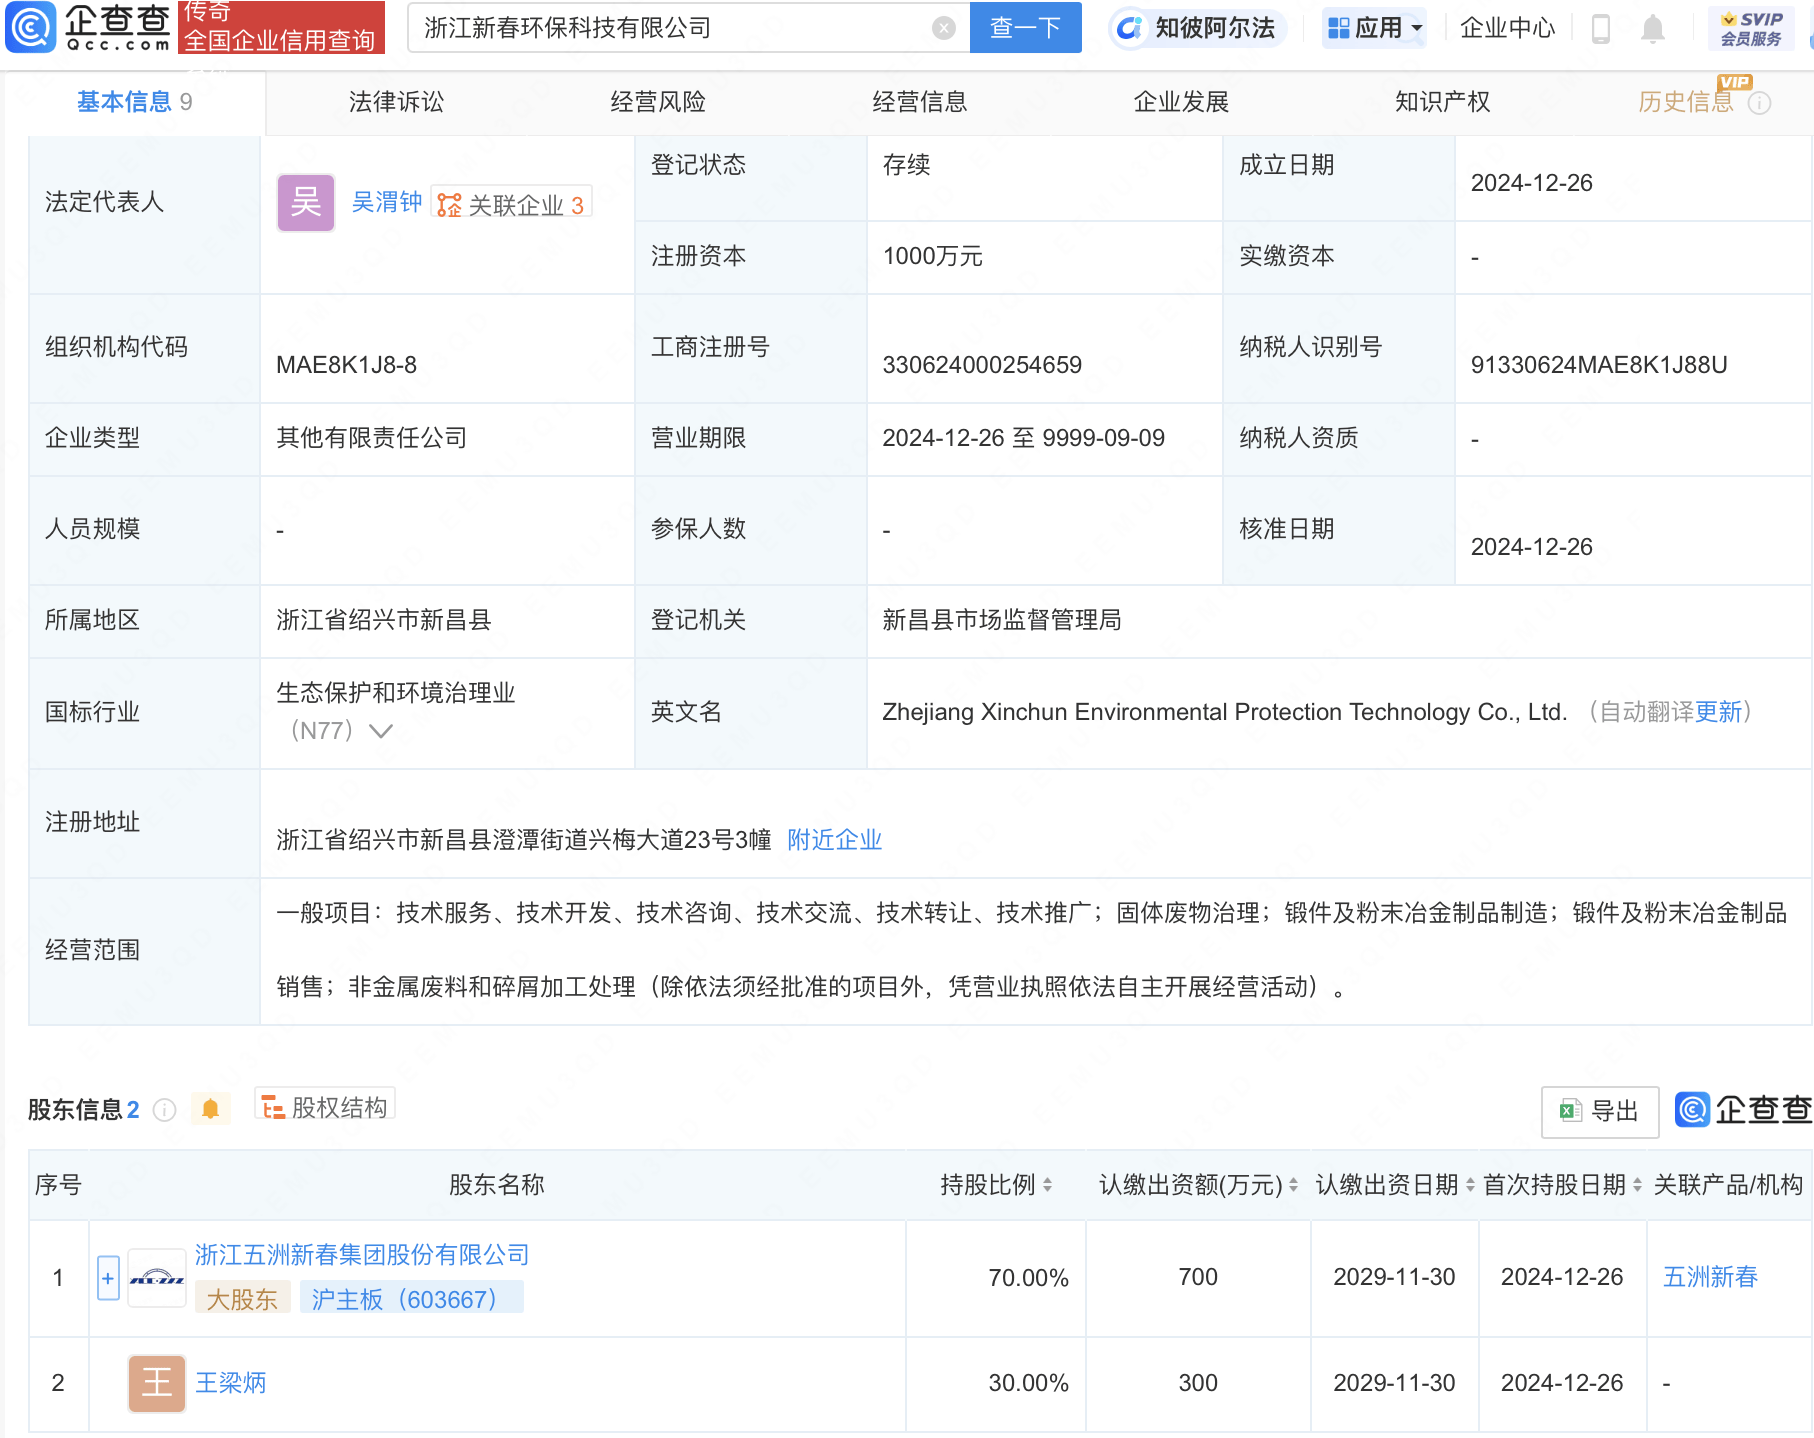1814x1438 pixels.
Task: Click the 企查查 logo by the export button
Action: pos(1744,1110)
